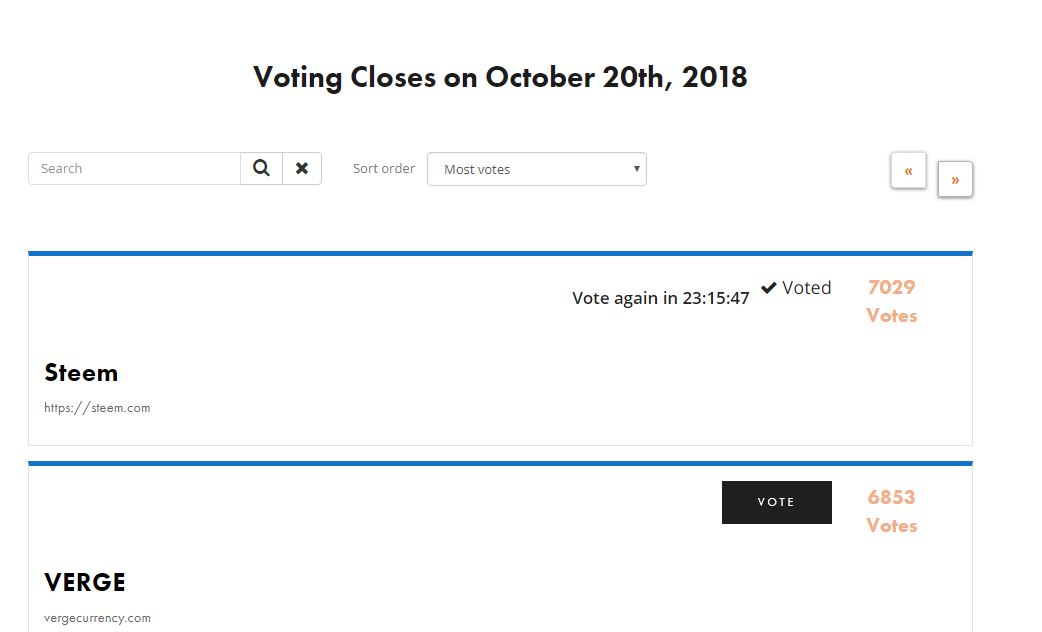Screen dimensions: 1042x632
Task: Go to next page with » arrow
Action: pos(955,180)
